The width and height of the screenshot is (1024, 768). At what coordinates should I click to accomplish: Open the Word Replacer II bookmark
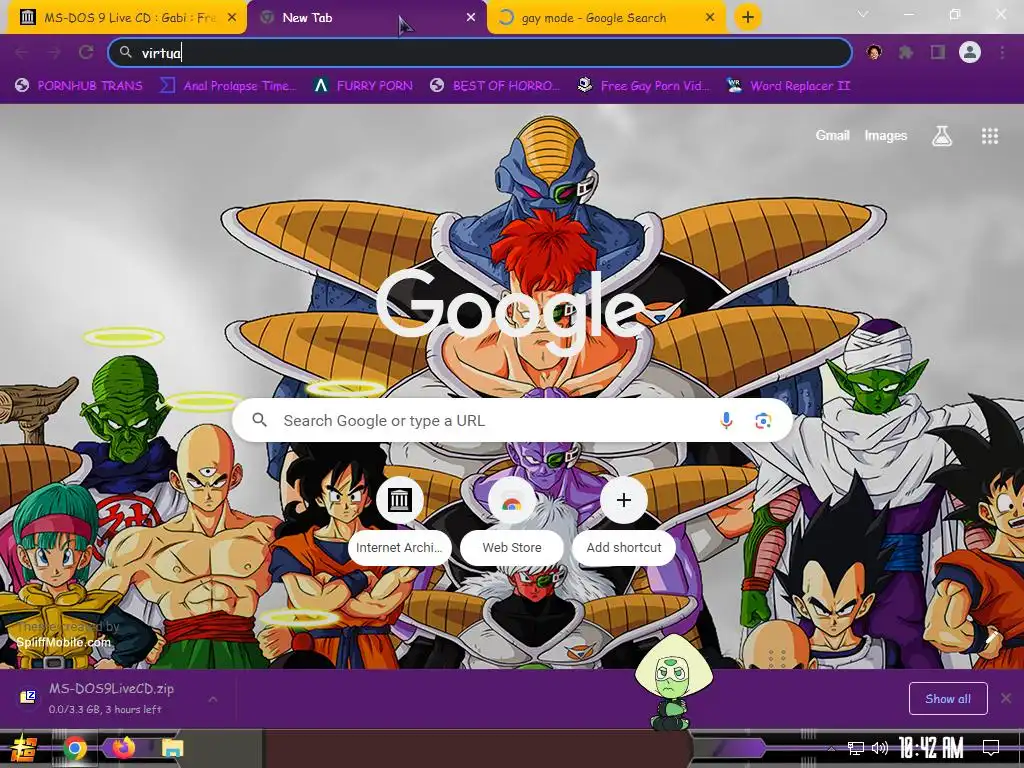[789, 86]
